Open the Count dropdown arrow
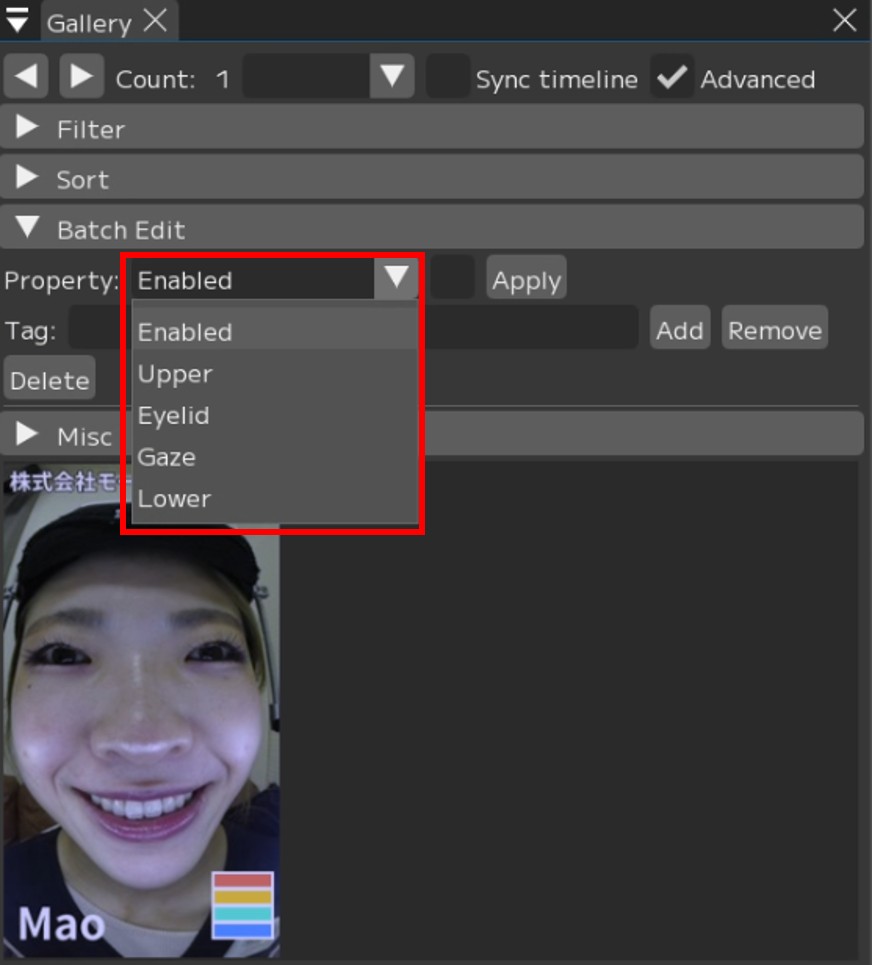The image size is (872, 965). [390, 77]
